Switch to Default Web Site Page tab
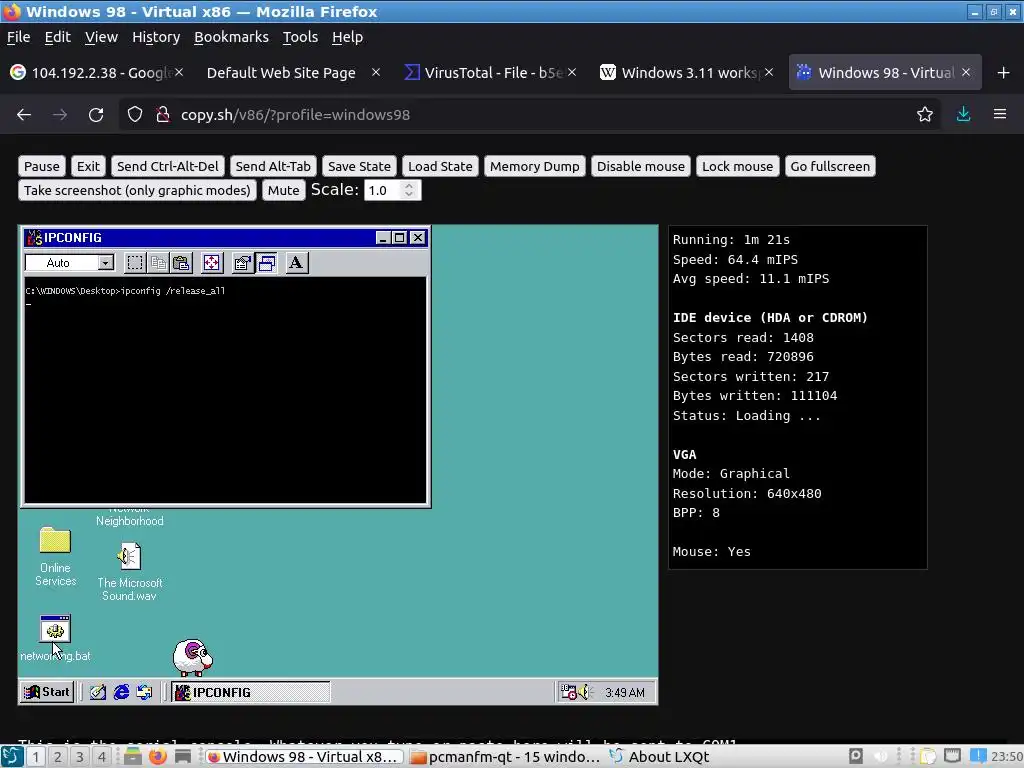Image resolution: width=1024 pixels, height=768 pixels. (281, 72)
